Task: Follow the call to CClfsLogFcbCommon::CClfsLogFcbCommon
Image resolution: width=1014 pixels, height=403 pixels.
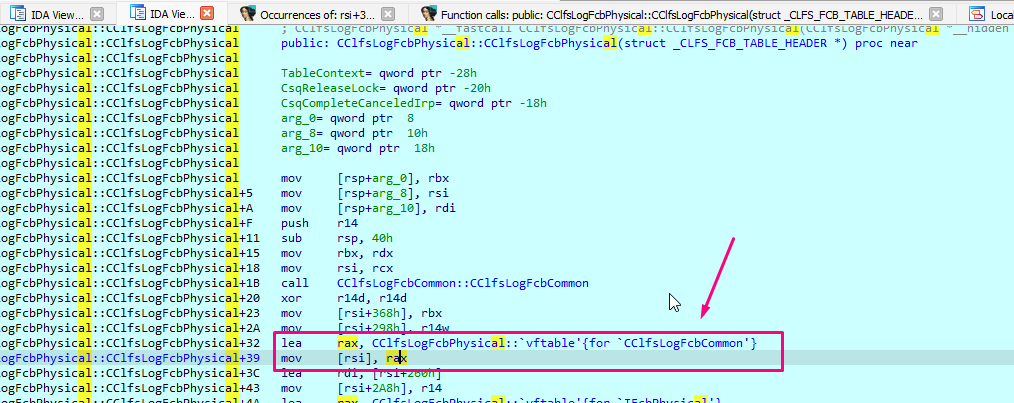Action: (462, 283)
